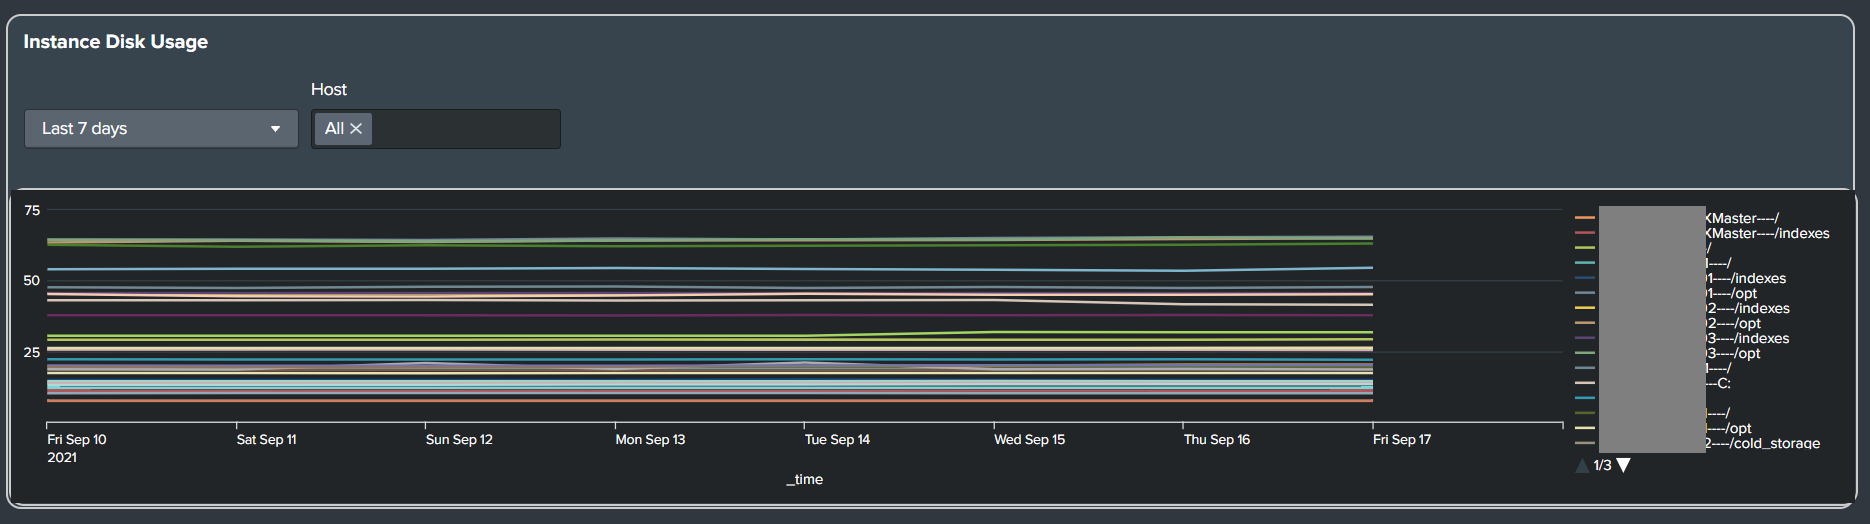The height and width of the screenshot is (524, 1870).
Task: Click the ---C: legend entry
Action: coord(1719,383)
